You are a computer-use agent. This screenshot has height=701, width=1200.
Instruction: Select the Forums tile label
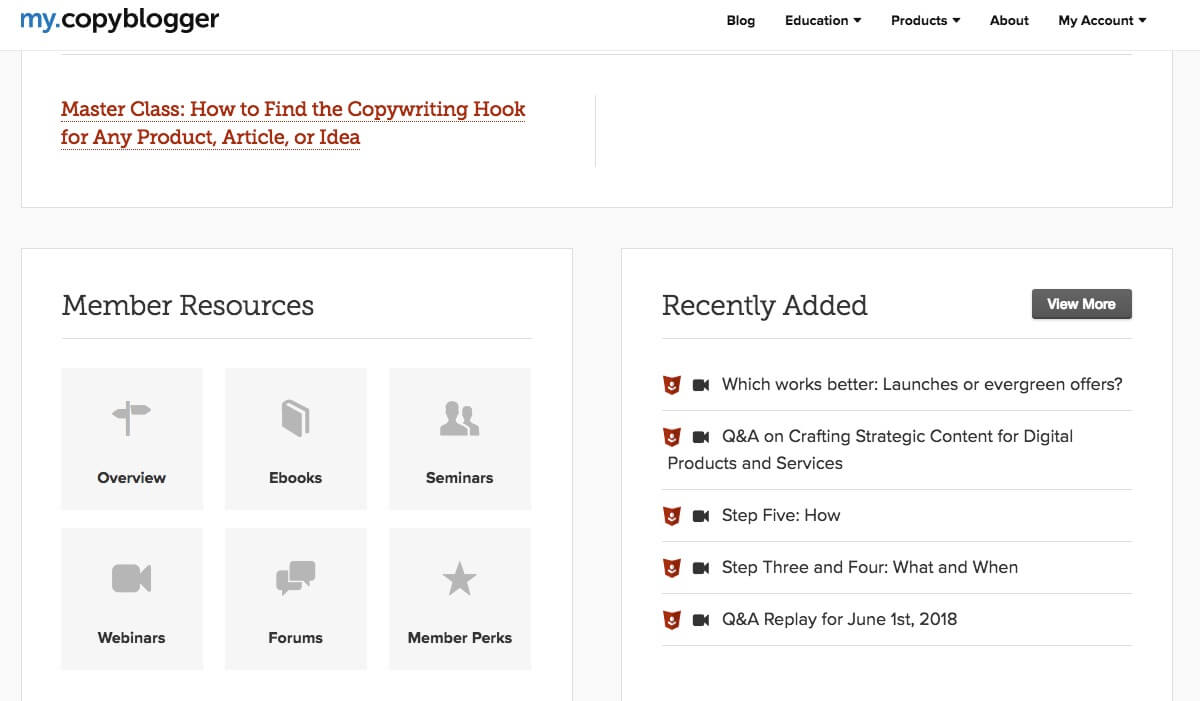point(295,637)
